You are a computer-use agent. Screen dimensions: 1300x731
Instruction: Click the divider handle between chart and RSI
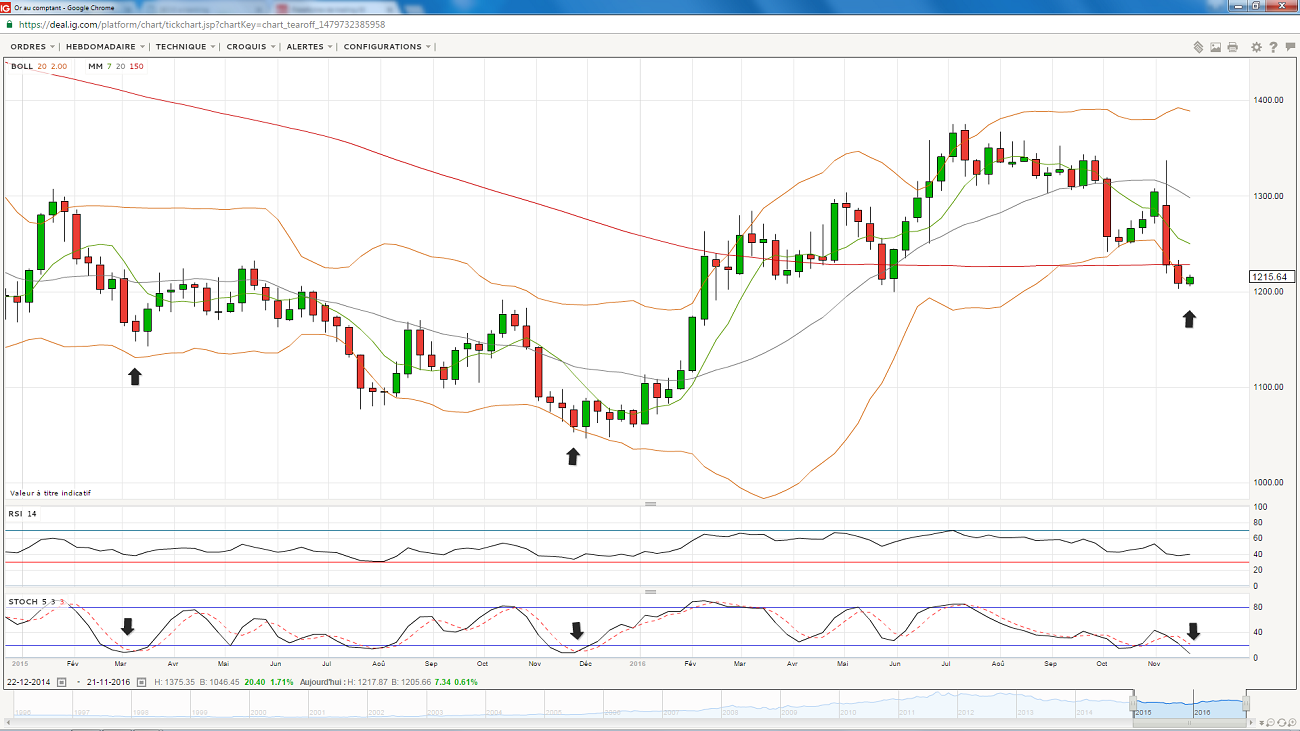650,503
